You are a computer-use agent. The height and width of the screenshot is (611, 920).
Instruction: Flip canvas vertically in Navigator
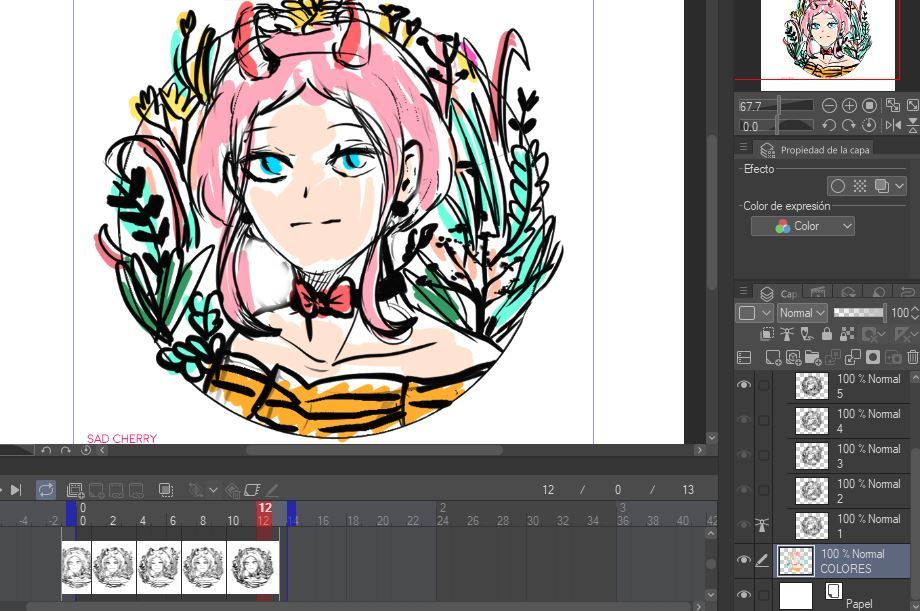click(x=913, y=125)
